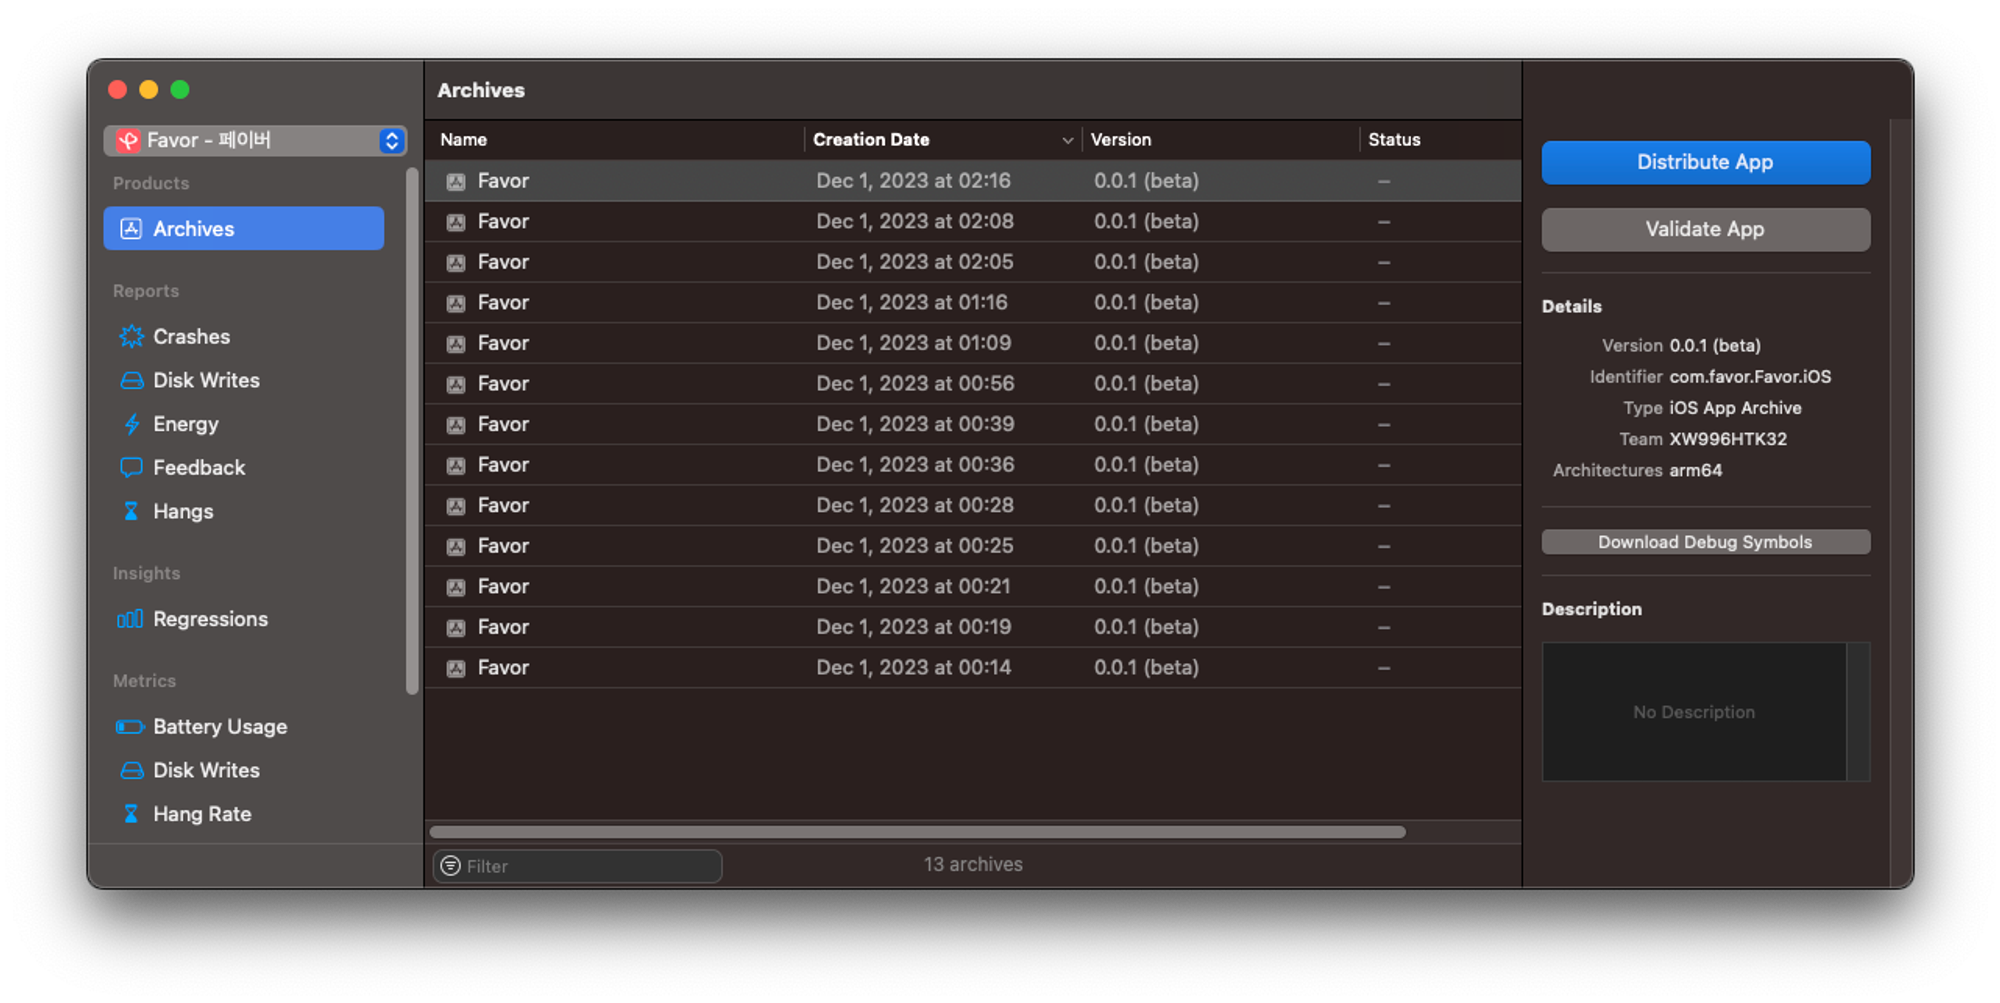Click the Feedback speech bubble icon
Image resolution: width=2000 pixels, height=1003 pixels.
coord(131,468)
